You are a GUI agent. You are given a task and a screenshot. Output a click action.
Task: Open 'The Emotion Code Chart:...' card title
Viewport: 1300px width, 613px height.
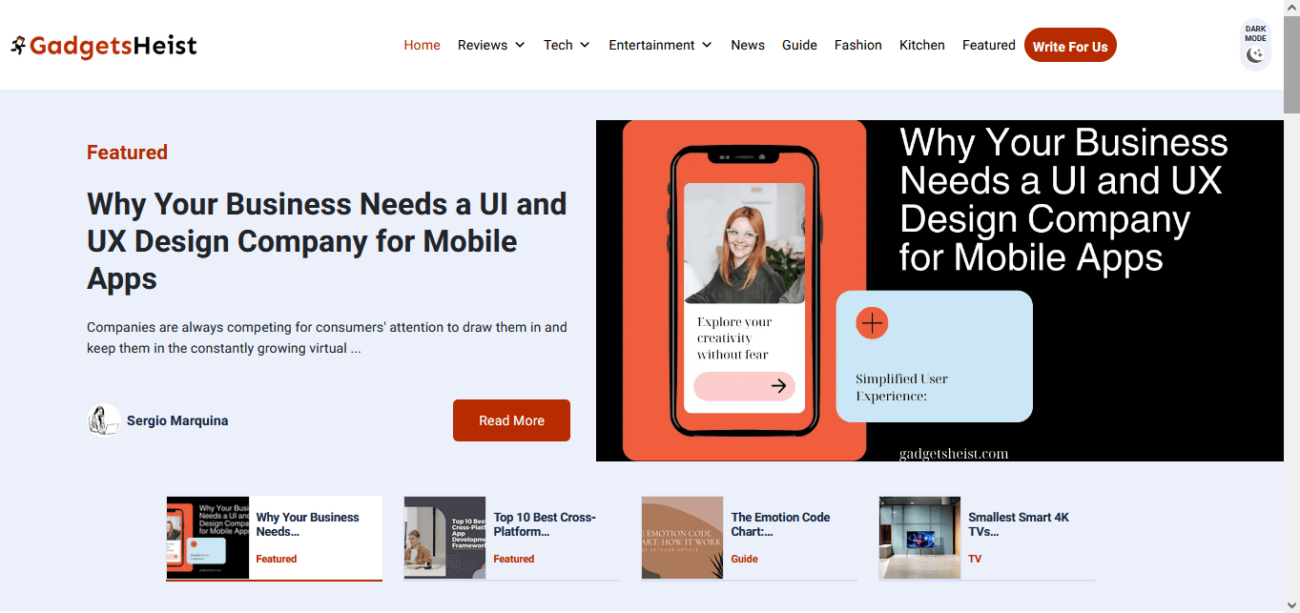(780, 524)
